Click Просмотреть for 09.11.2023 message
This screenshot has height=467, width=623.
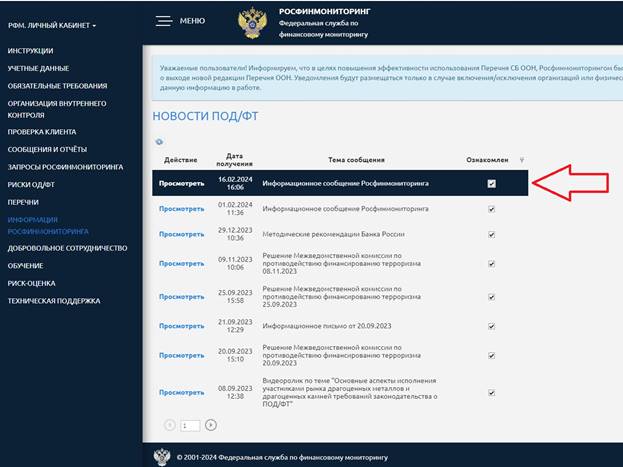182,264
